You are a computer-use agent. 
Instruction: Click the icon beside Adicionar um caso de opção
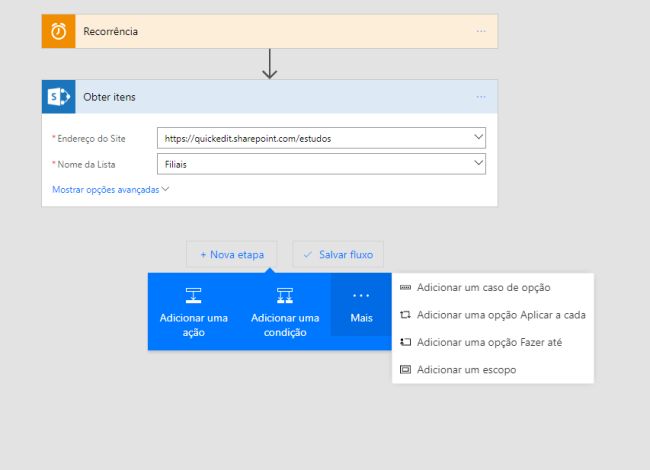click(405, 287)
